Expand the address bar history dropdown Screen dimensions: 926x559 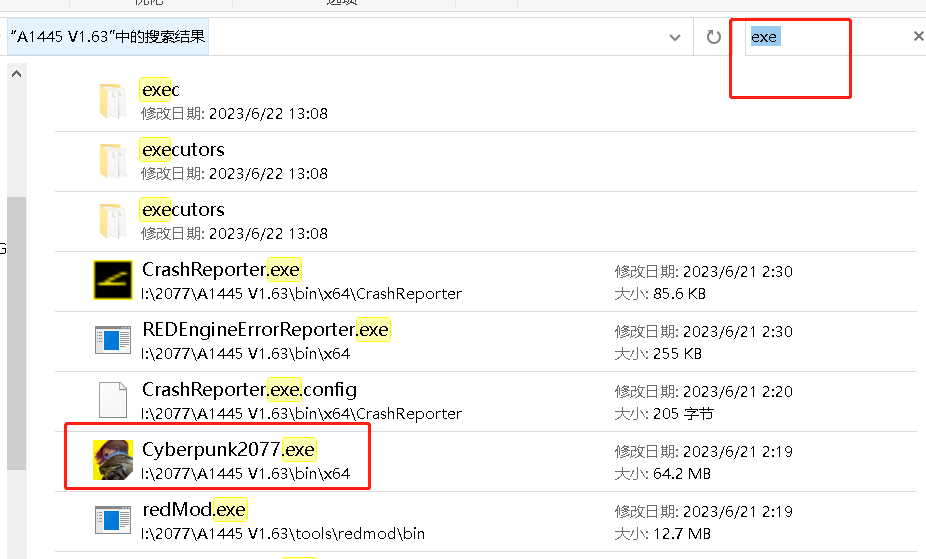click(675, 37)
